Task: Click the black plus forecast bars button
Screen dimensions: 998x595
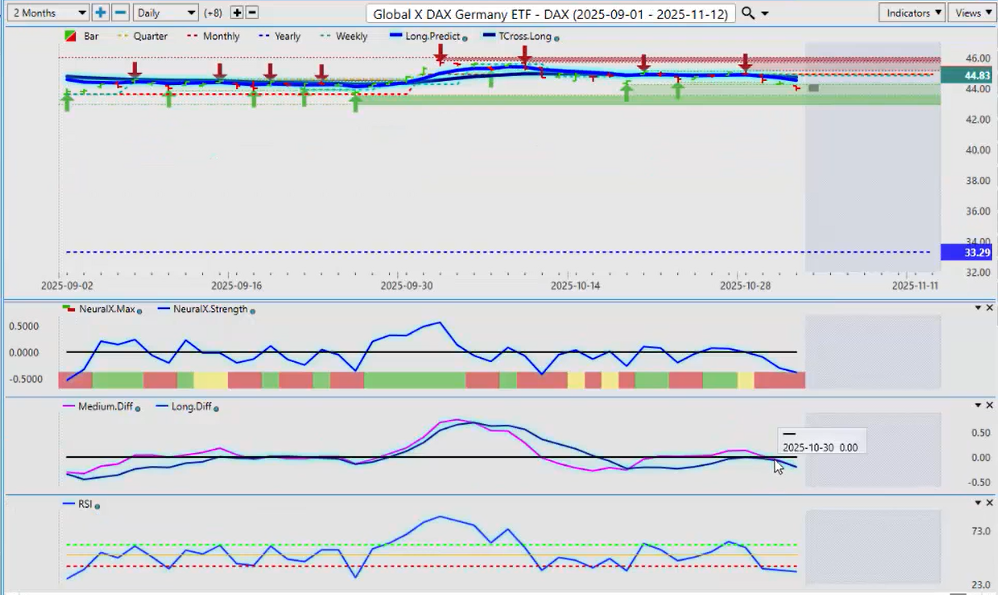Action: pos(236,13)
